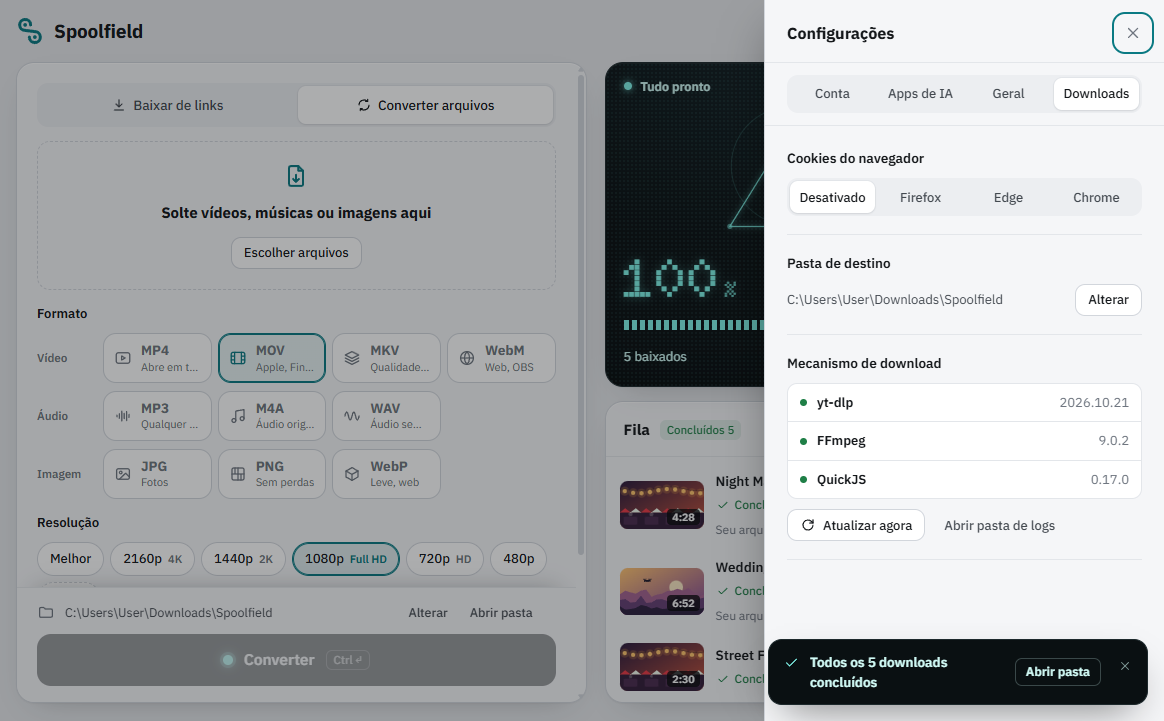Viewport: 1164px width, 721px height.
Task: Open the Street F video thumbnail 2:30
Action: click(x=661, y=667)
